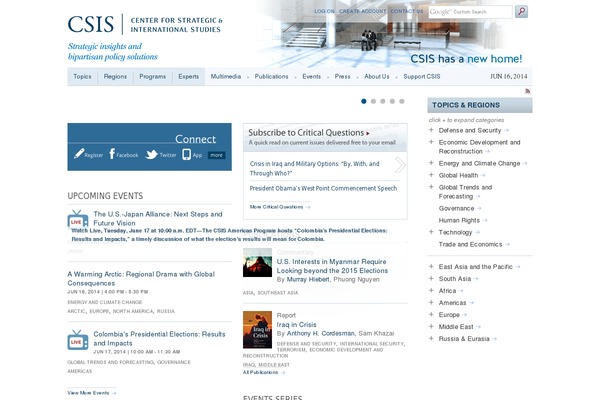Open Iraq in Crisis report title
Screen dimensions: 600x400
coord(297,325)
